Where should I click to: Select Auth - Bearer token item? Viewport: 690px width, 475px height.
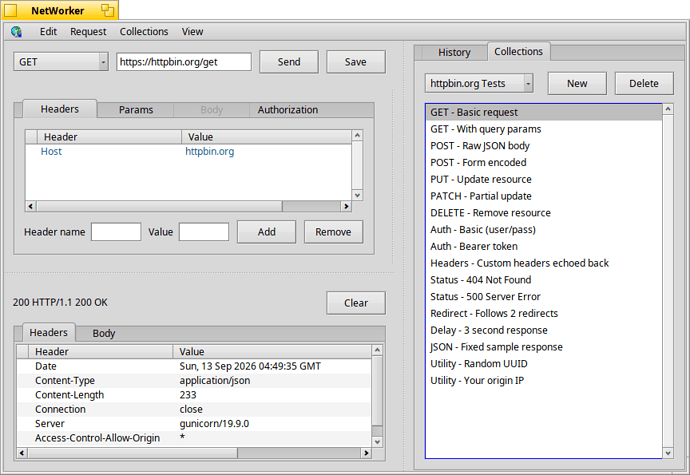coord(544,246)
